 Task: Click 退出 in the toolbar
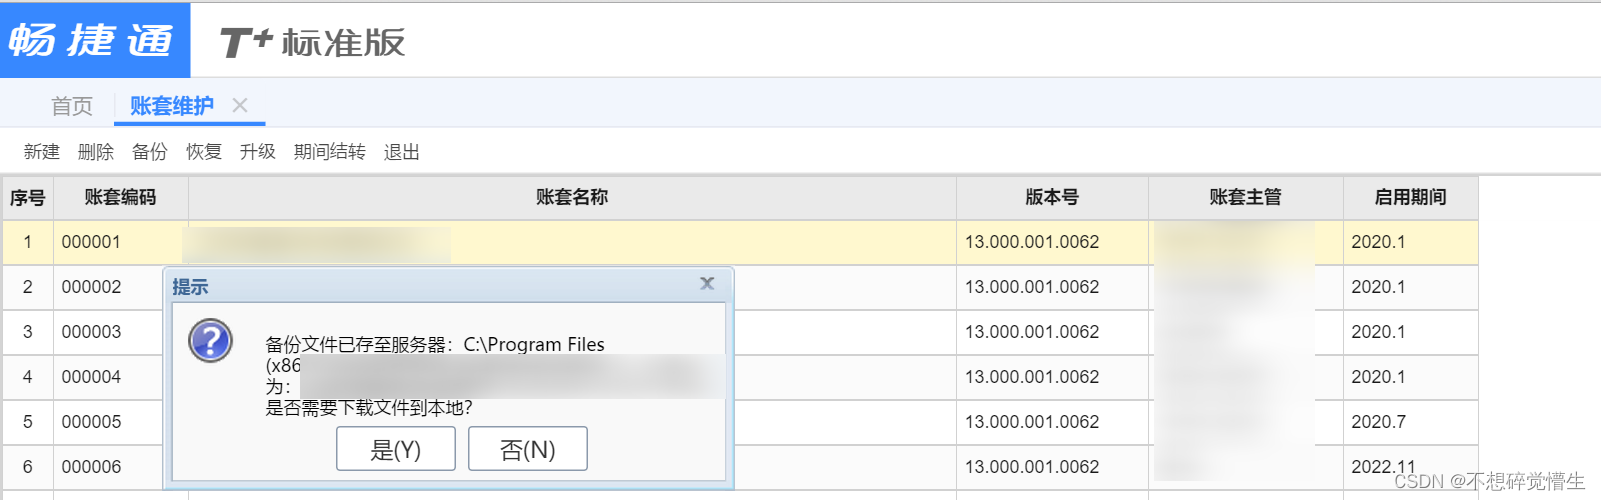point(402,152)
